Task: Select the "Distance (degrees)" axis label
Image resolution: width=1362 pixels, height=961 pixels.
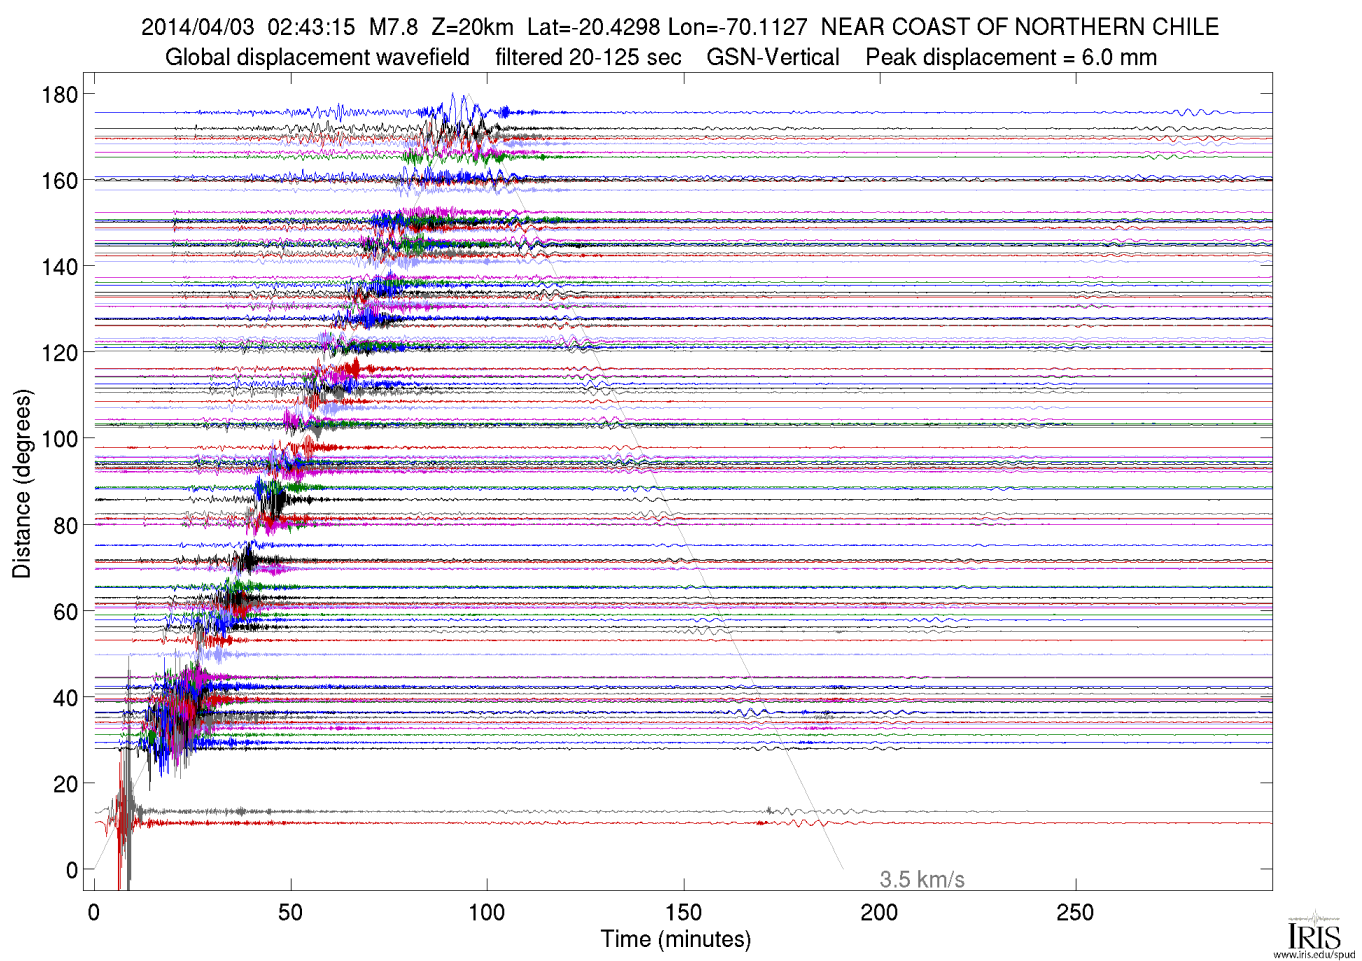Action: pyautogui.click(x=22, y=484)
